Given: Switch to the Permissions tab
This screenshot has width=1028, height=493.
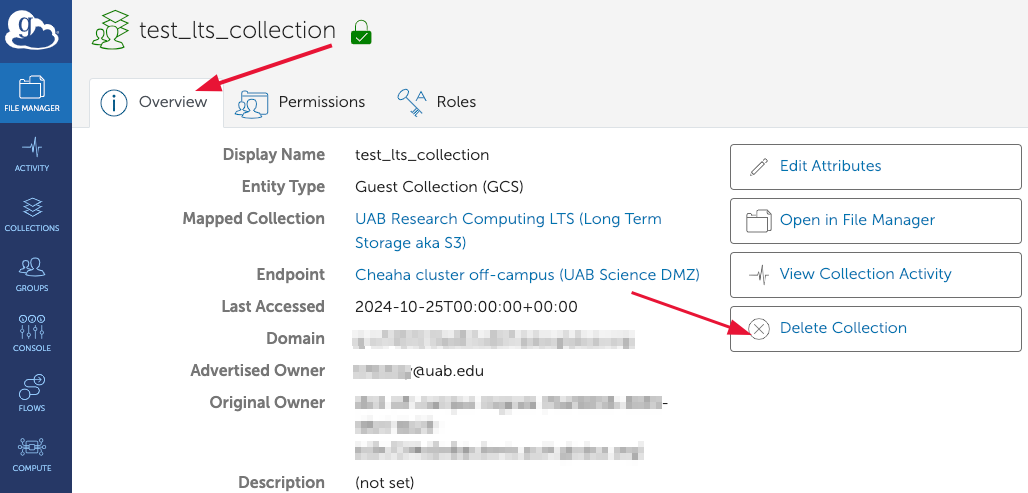Looking at the screenshot, I should [300, 102].
